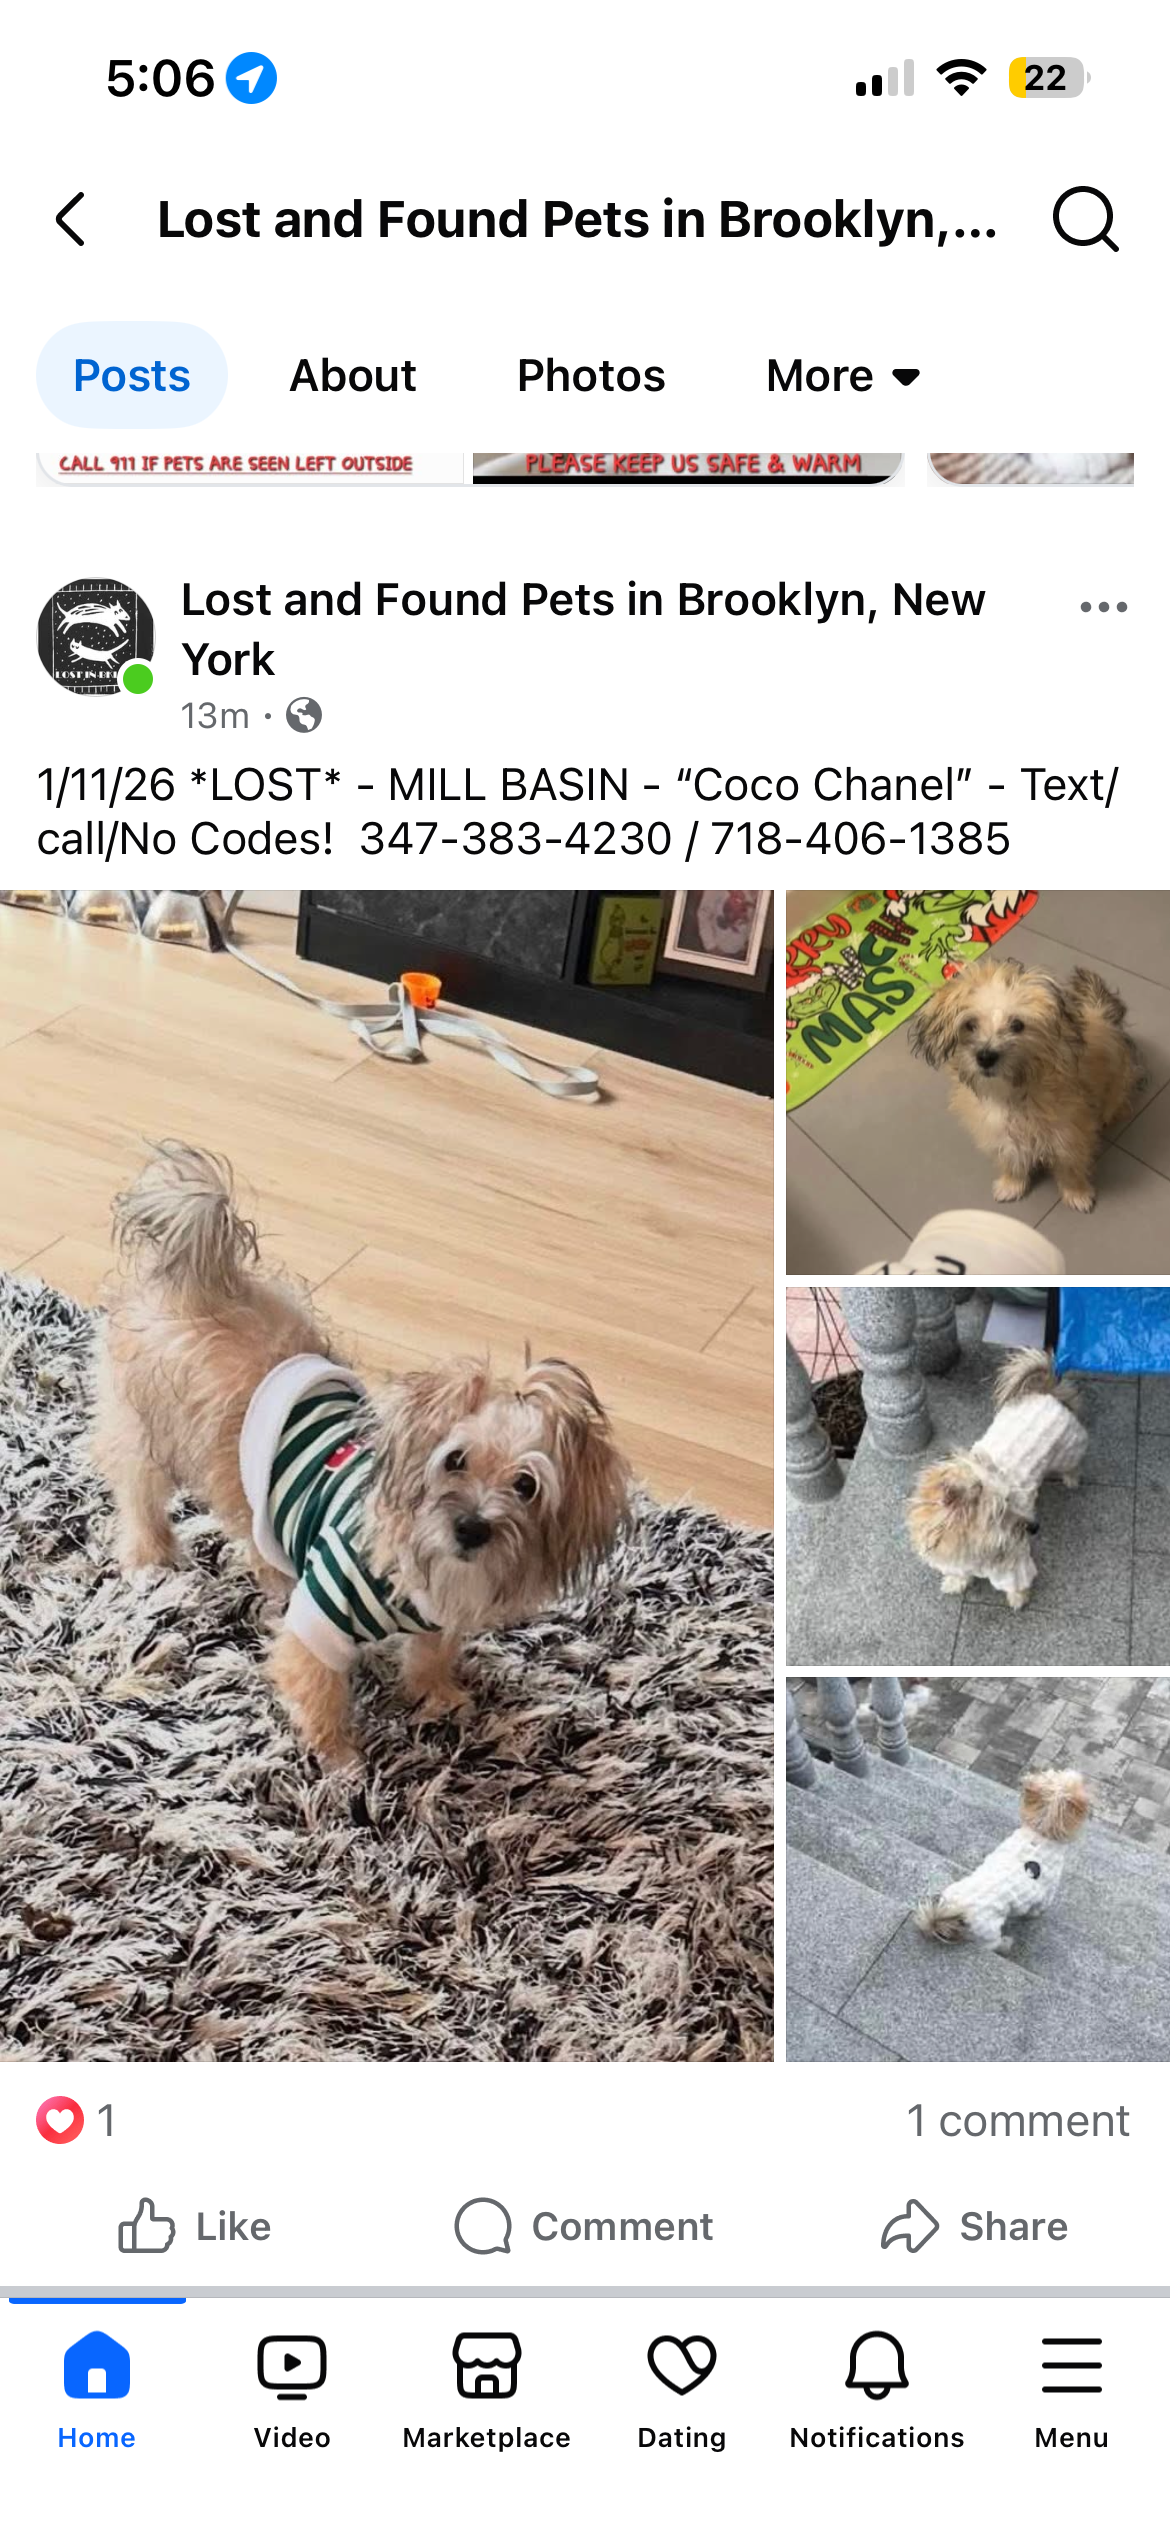View the 1 comment link
Image resolution: width=1170 pixels, height=2532 pixels.
point(1018,2120)
